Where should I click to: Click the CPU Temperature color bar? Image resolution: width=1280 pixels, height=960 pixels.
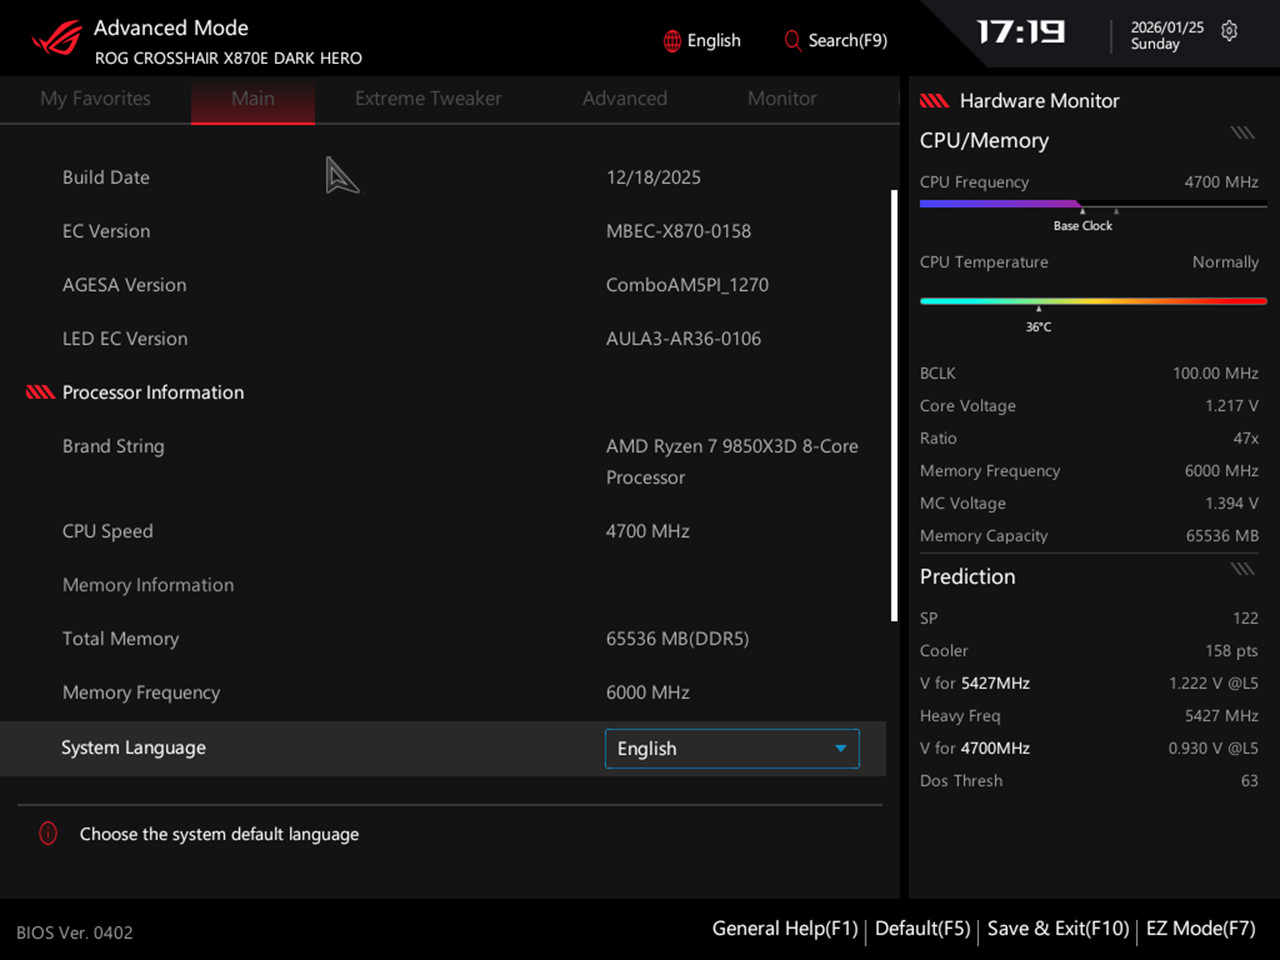point(1093,300)
